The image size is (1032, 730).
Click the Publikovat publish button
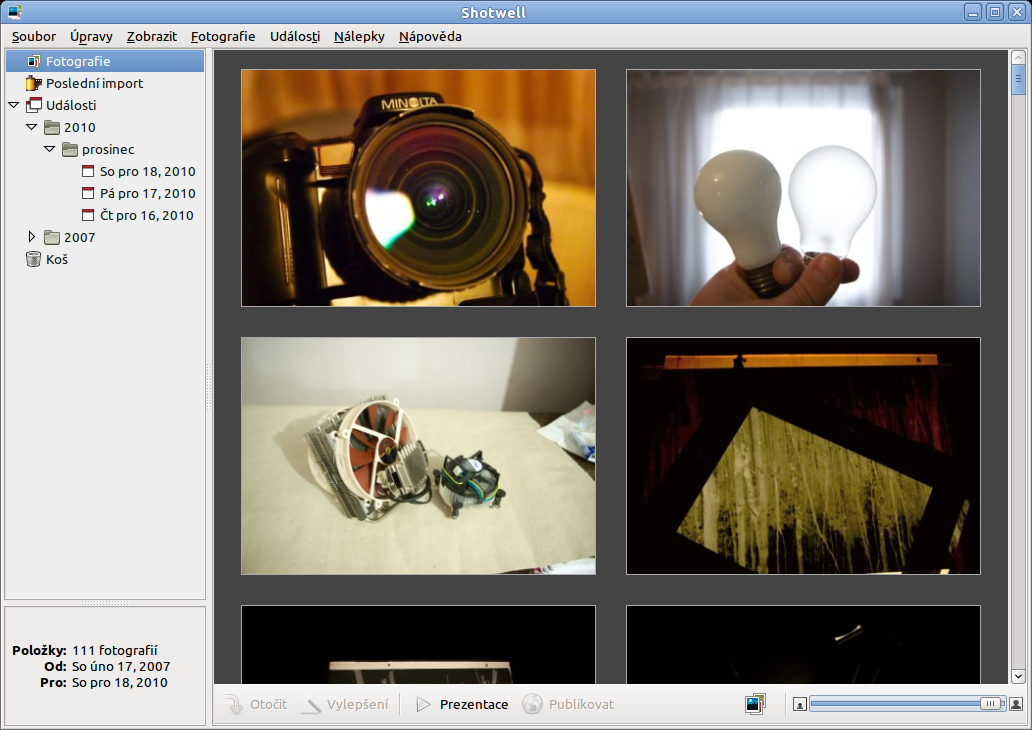[569, 704]
